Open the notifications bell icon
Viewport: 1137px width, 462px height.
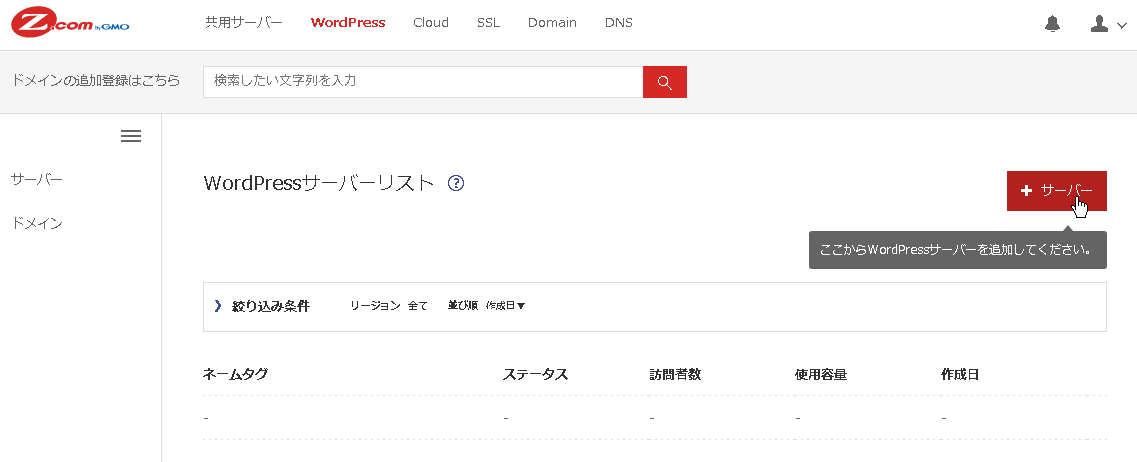[x=1052, y=24]
